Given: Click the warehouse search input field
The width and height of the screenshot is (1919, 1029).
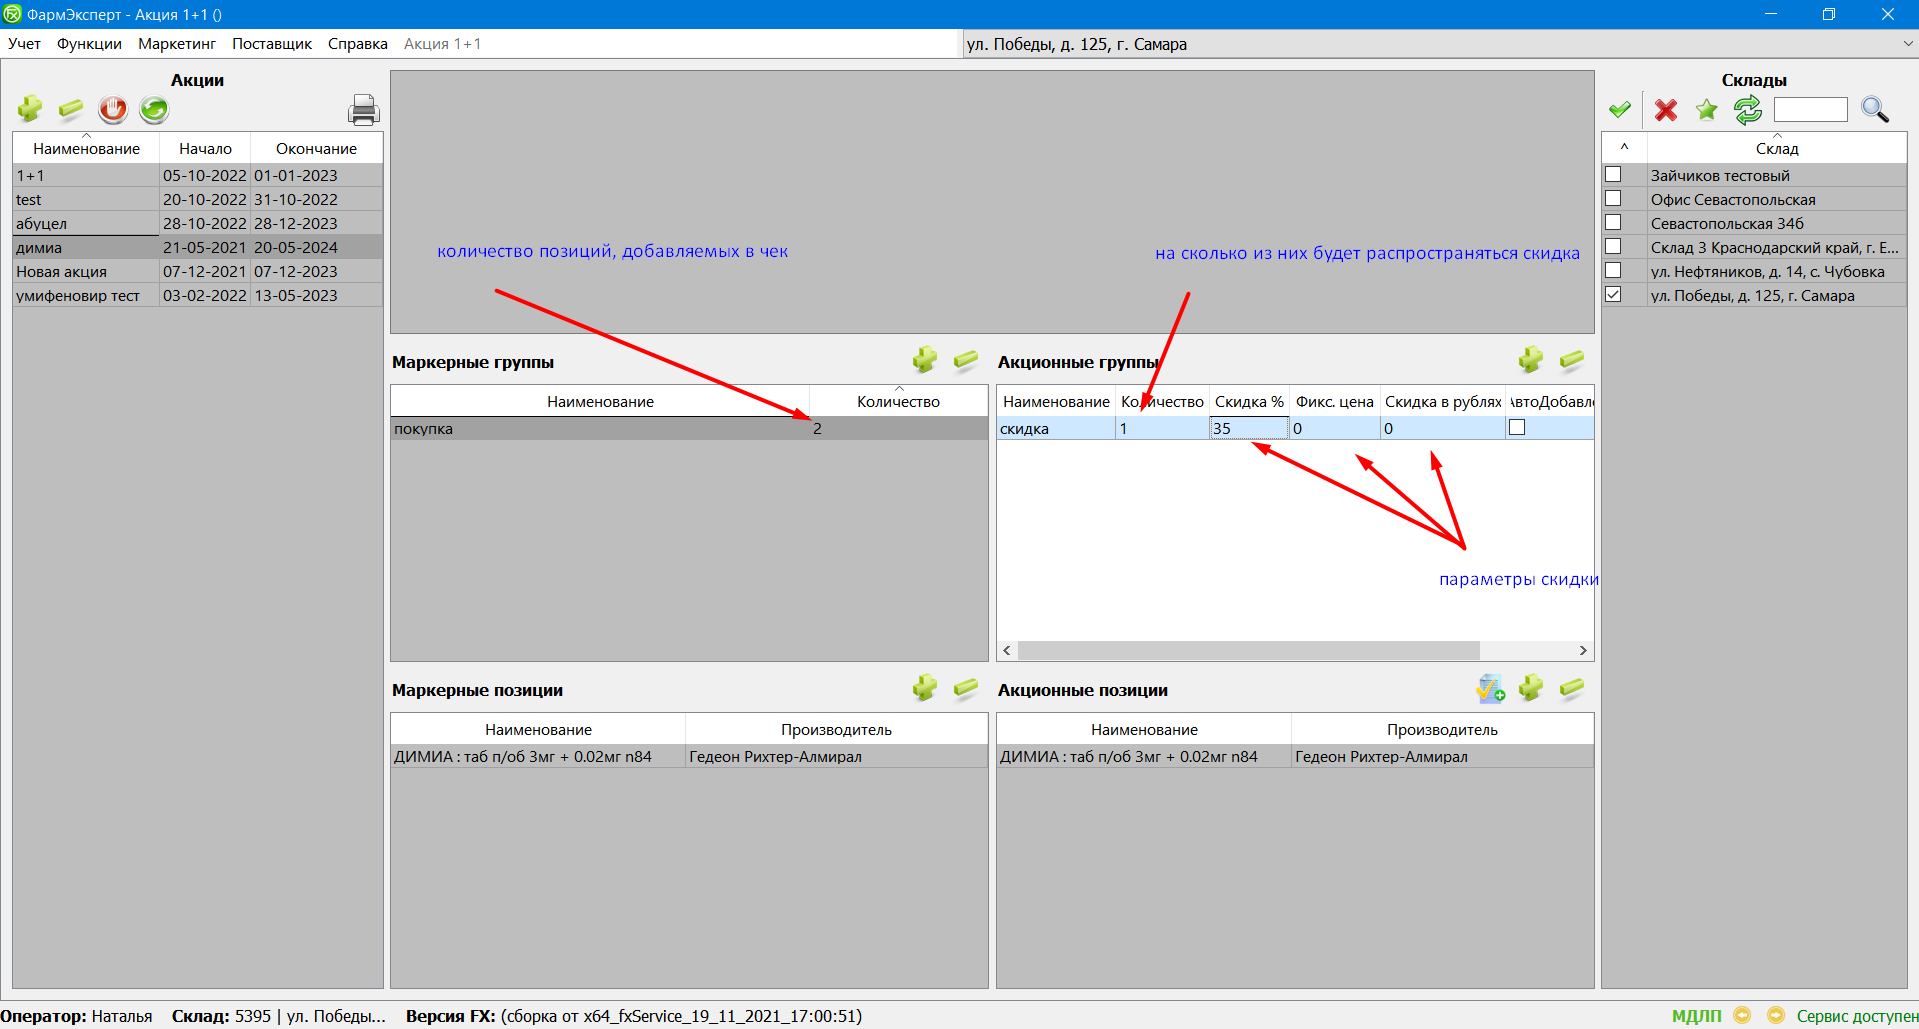Looking at the screenshot, I should pos(1810,110).
